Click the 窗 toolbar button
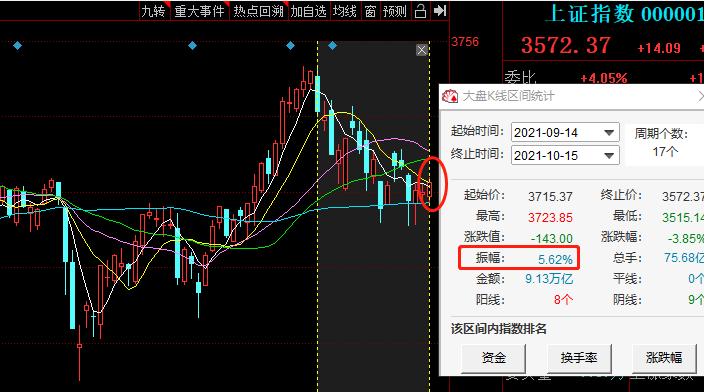704x392 pixels. [x=370, y=11]
